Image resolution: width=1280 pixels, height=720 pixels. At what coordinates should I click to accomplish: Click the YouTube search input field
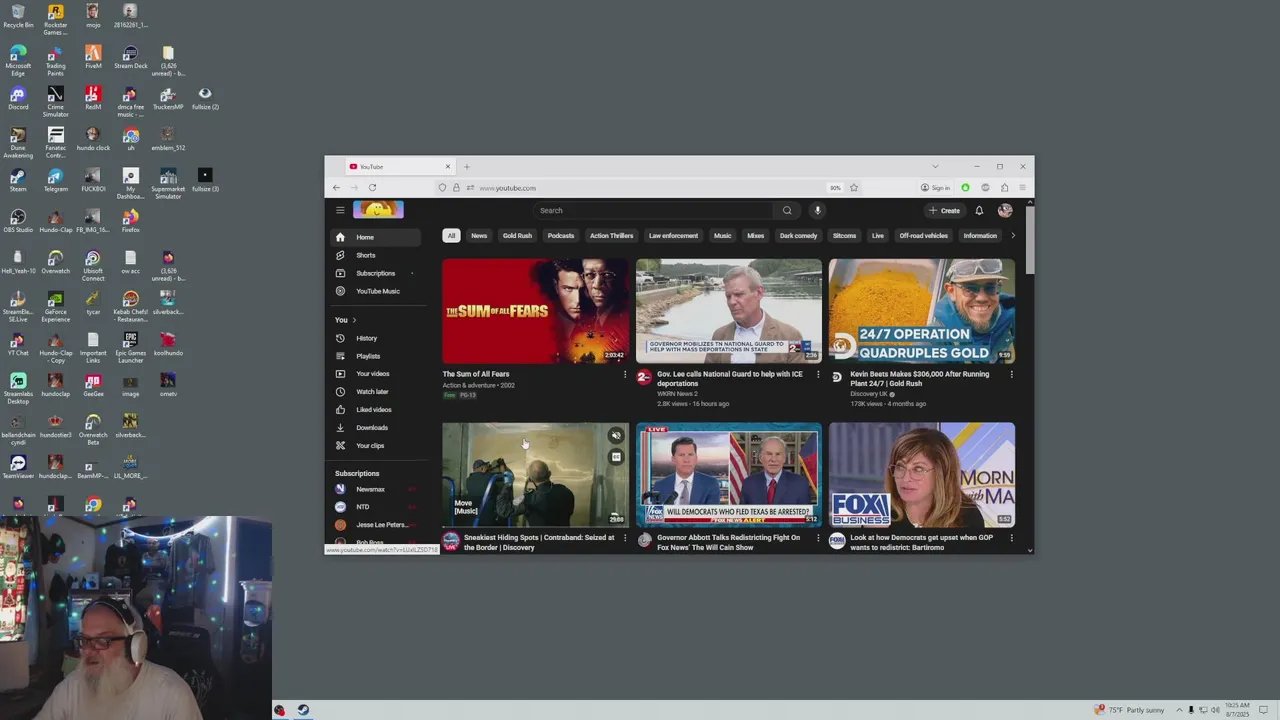(654, 210)
